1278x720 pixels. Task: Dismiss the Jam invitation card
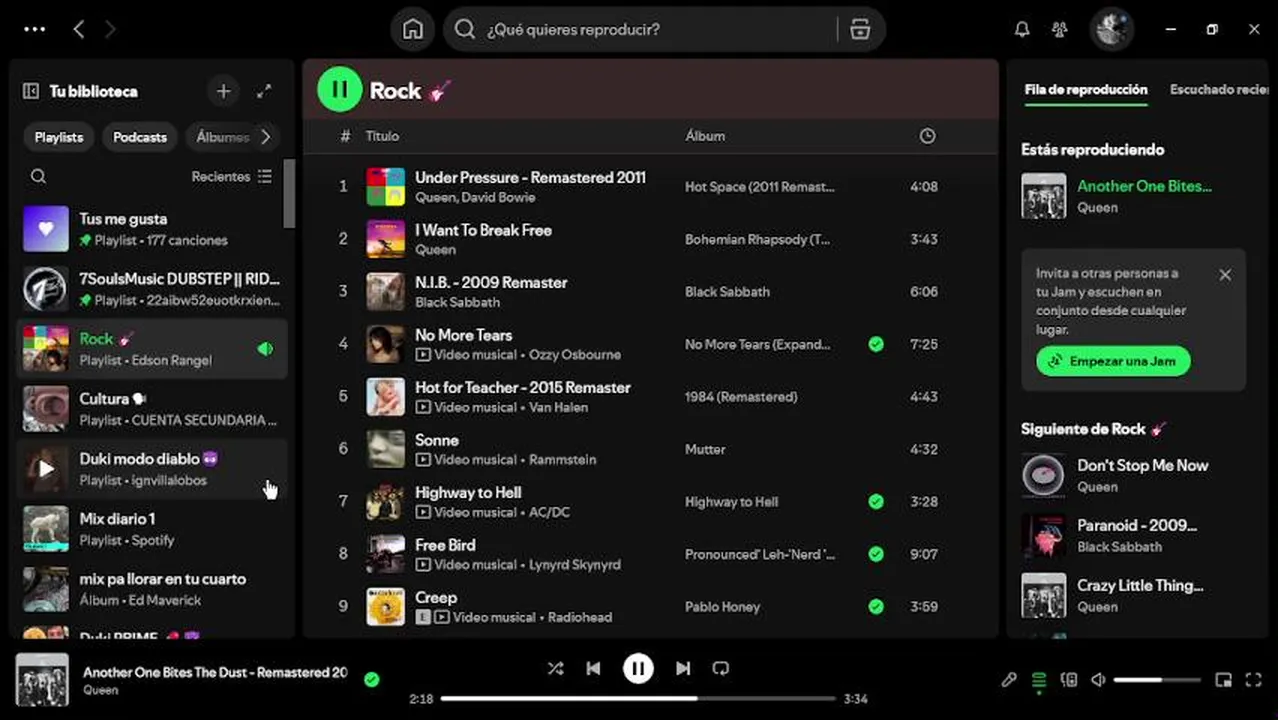pos(1225,275)
